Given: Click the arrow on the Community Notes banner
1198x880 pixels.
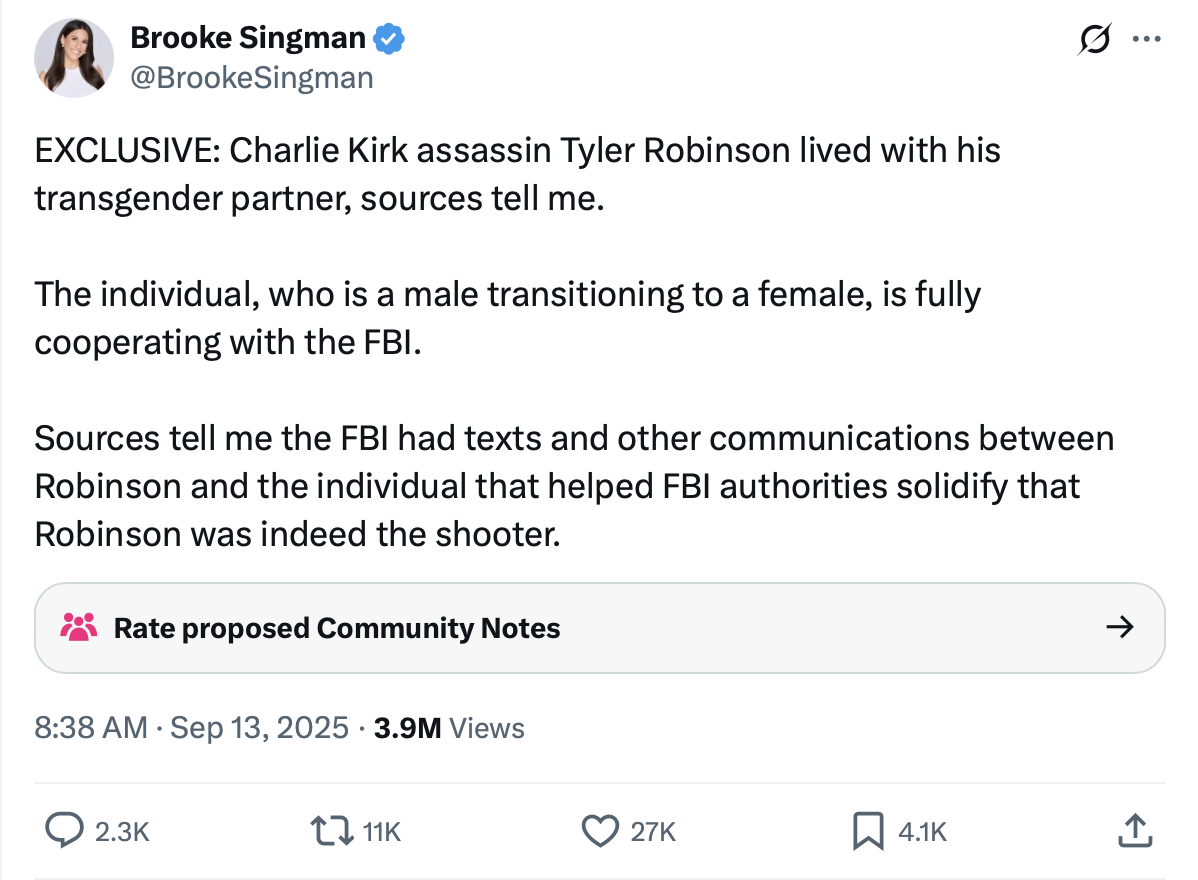Looking at the screenshot, I should click(x=1120, y=627).
